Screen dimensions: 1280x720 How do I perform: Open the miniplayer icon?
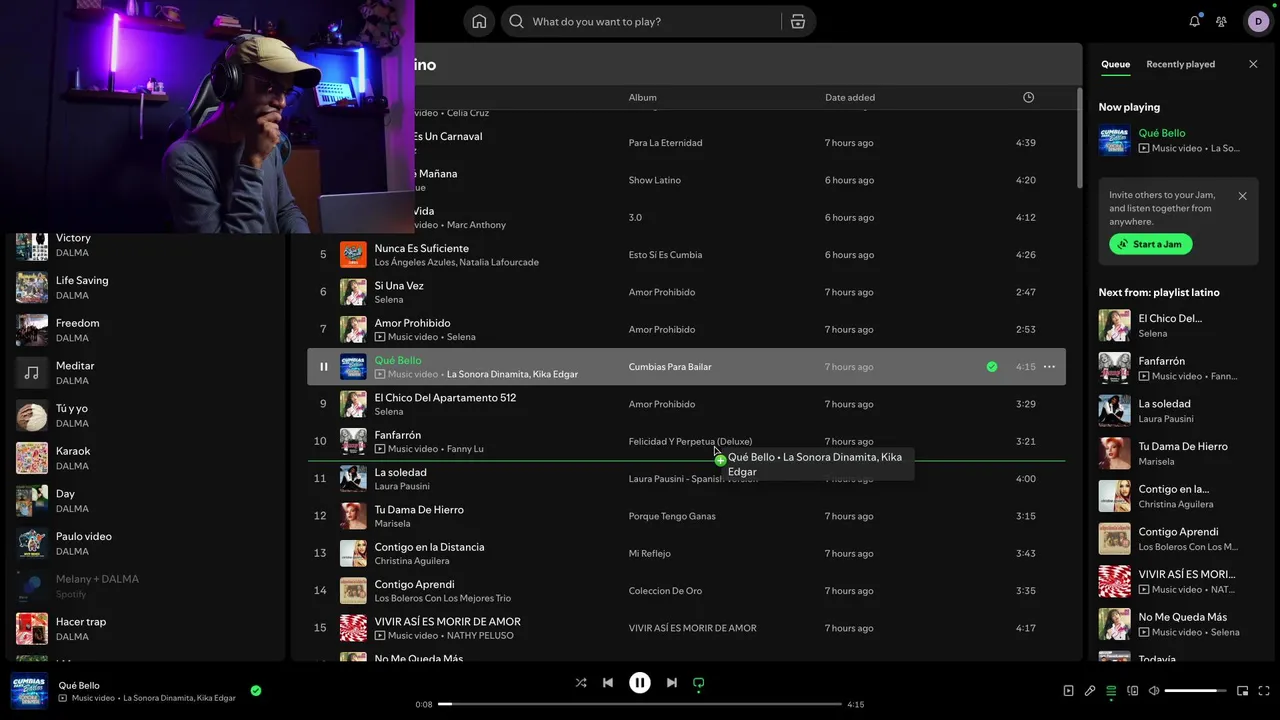(x=1243, y=690)
